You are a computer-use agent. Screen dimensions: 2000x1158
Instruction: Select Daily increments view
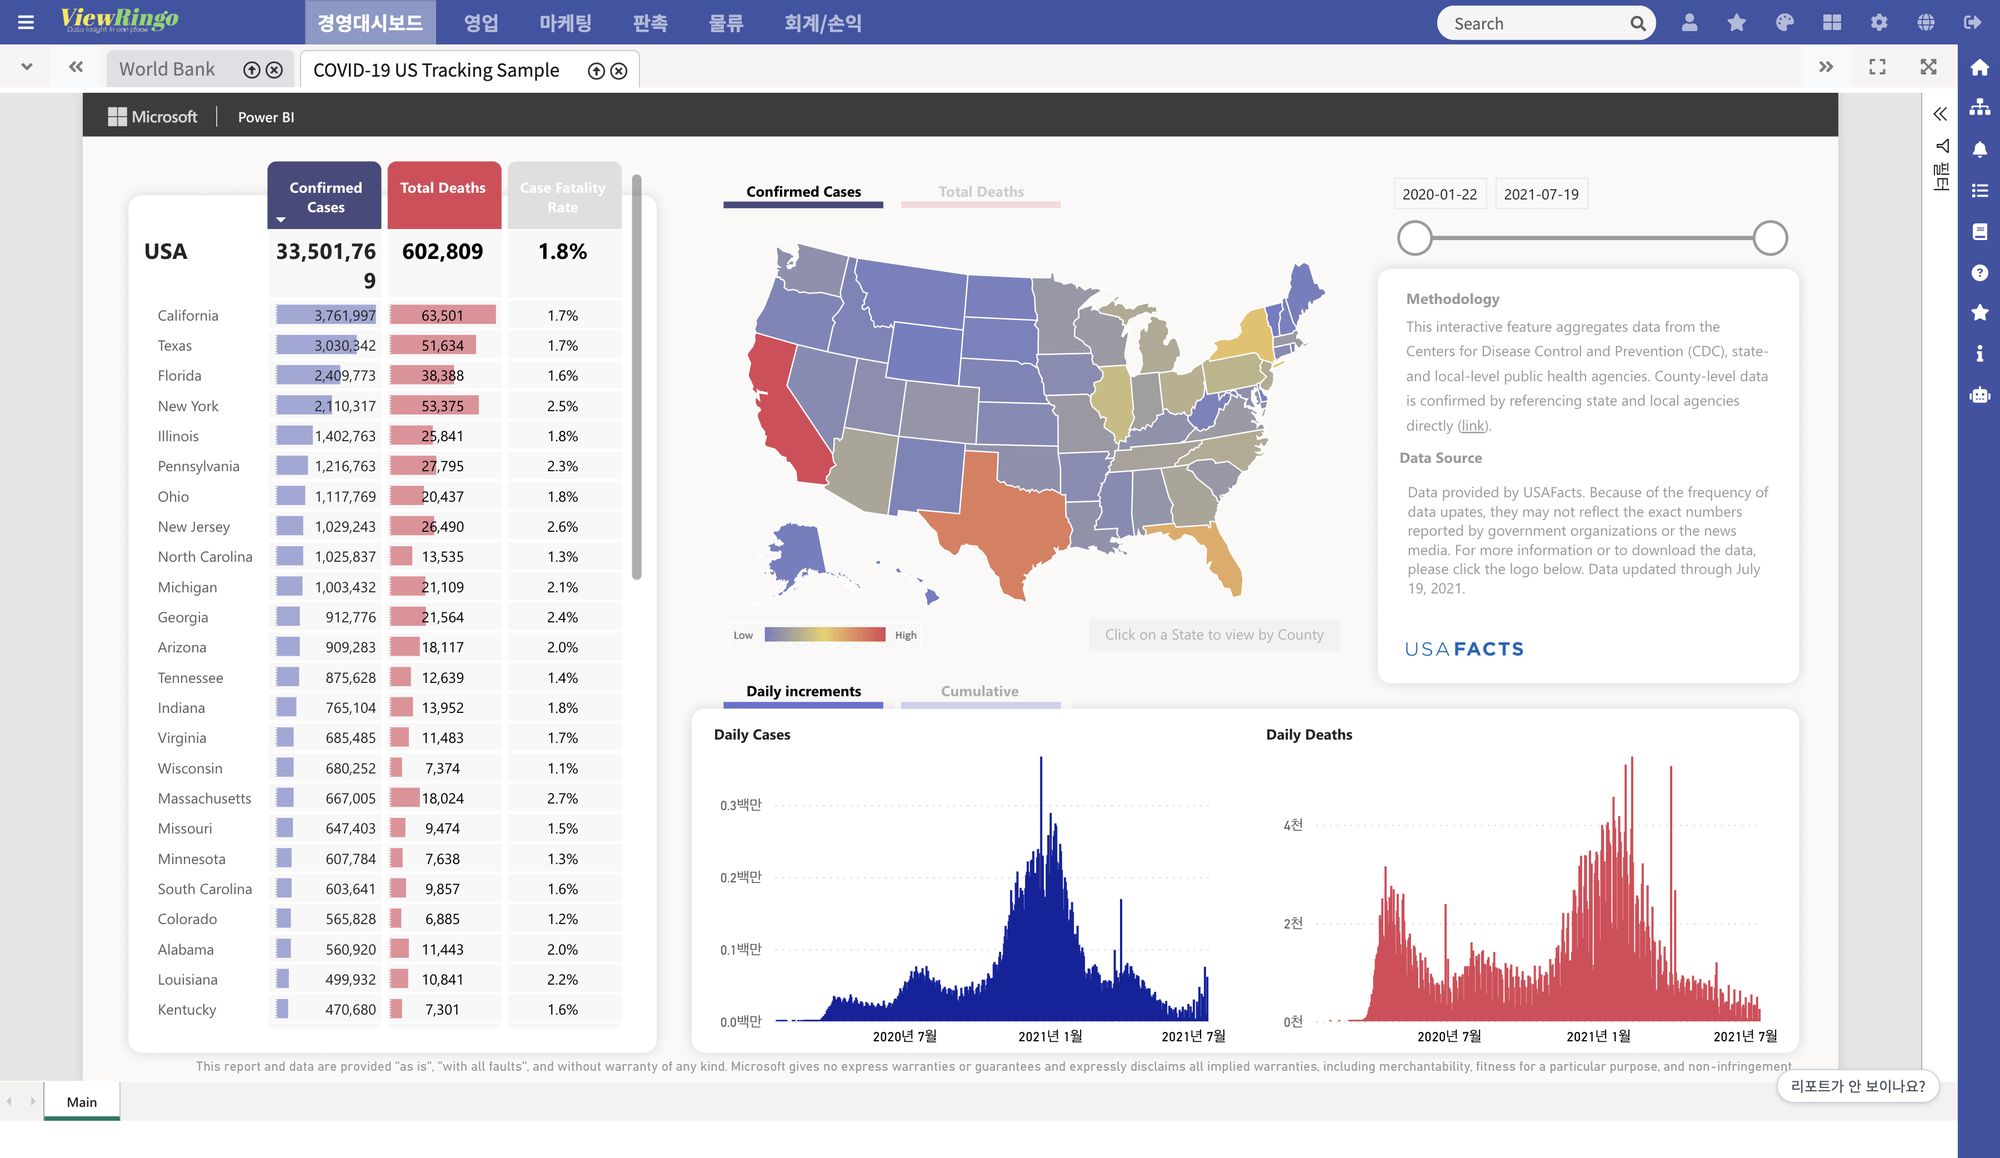tap(803, 692)
